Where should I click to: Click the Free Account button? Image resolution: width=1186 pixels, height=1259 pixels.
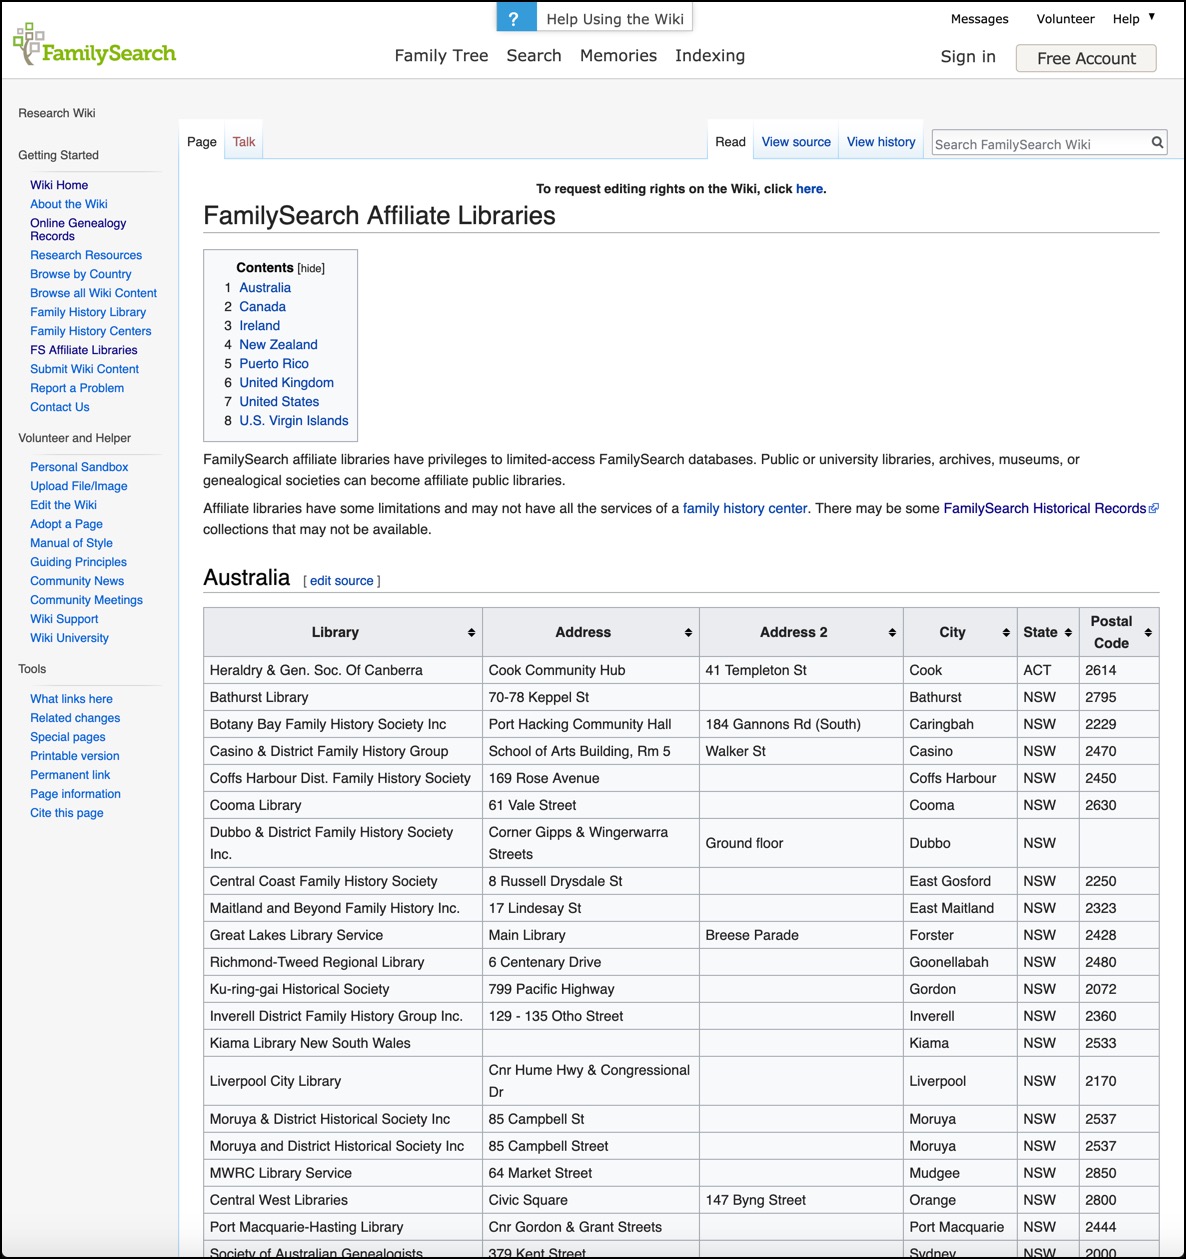pyautogui.click(x=1086, y=58)
